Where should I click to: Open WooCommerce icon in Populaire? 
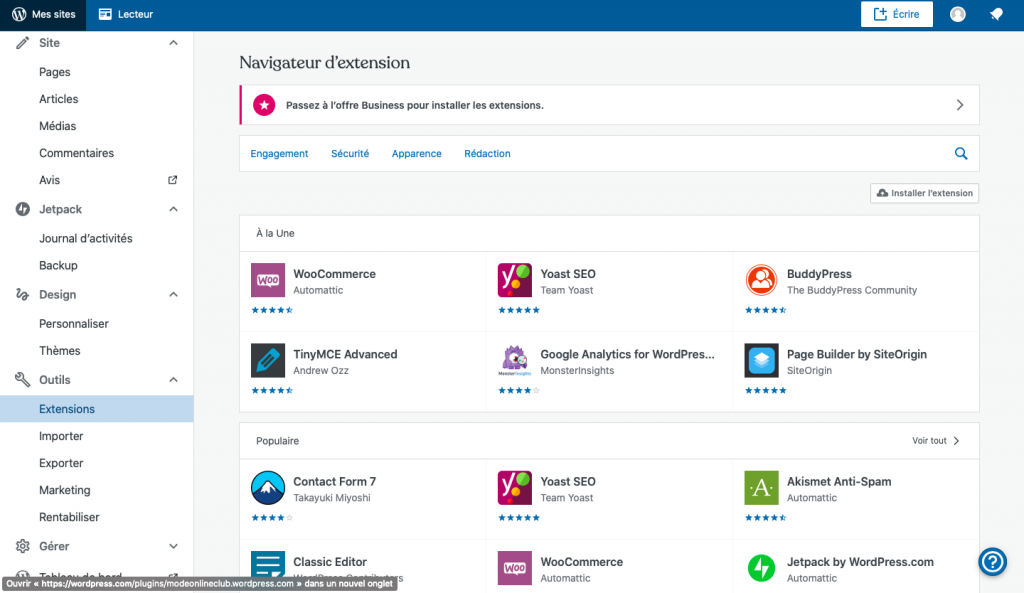(515, 568)
